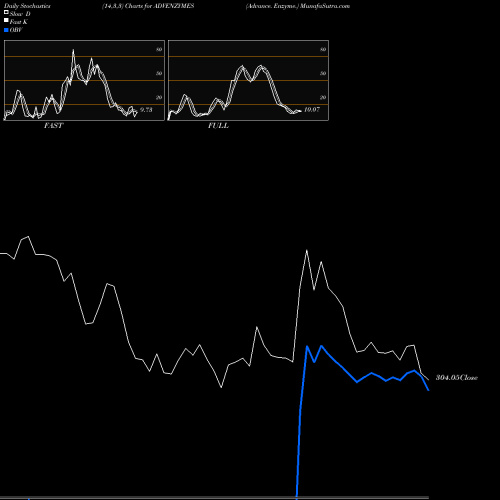Click the Fast K legend swatch

(x=6, y=21)
